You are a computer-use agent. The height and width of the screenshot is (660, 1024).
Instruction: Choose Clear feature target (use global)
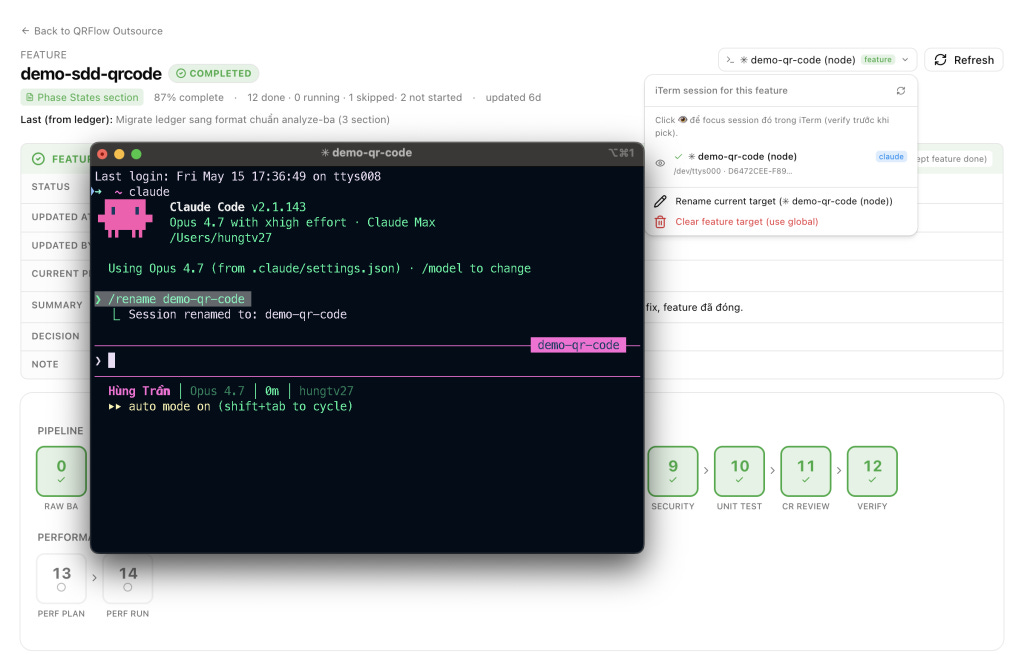[x=780, y=222]
